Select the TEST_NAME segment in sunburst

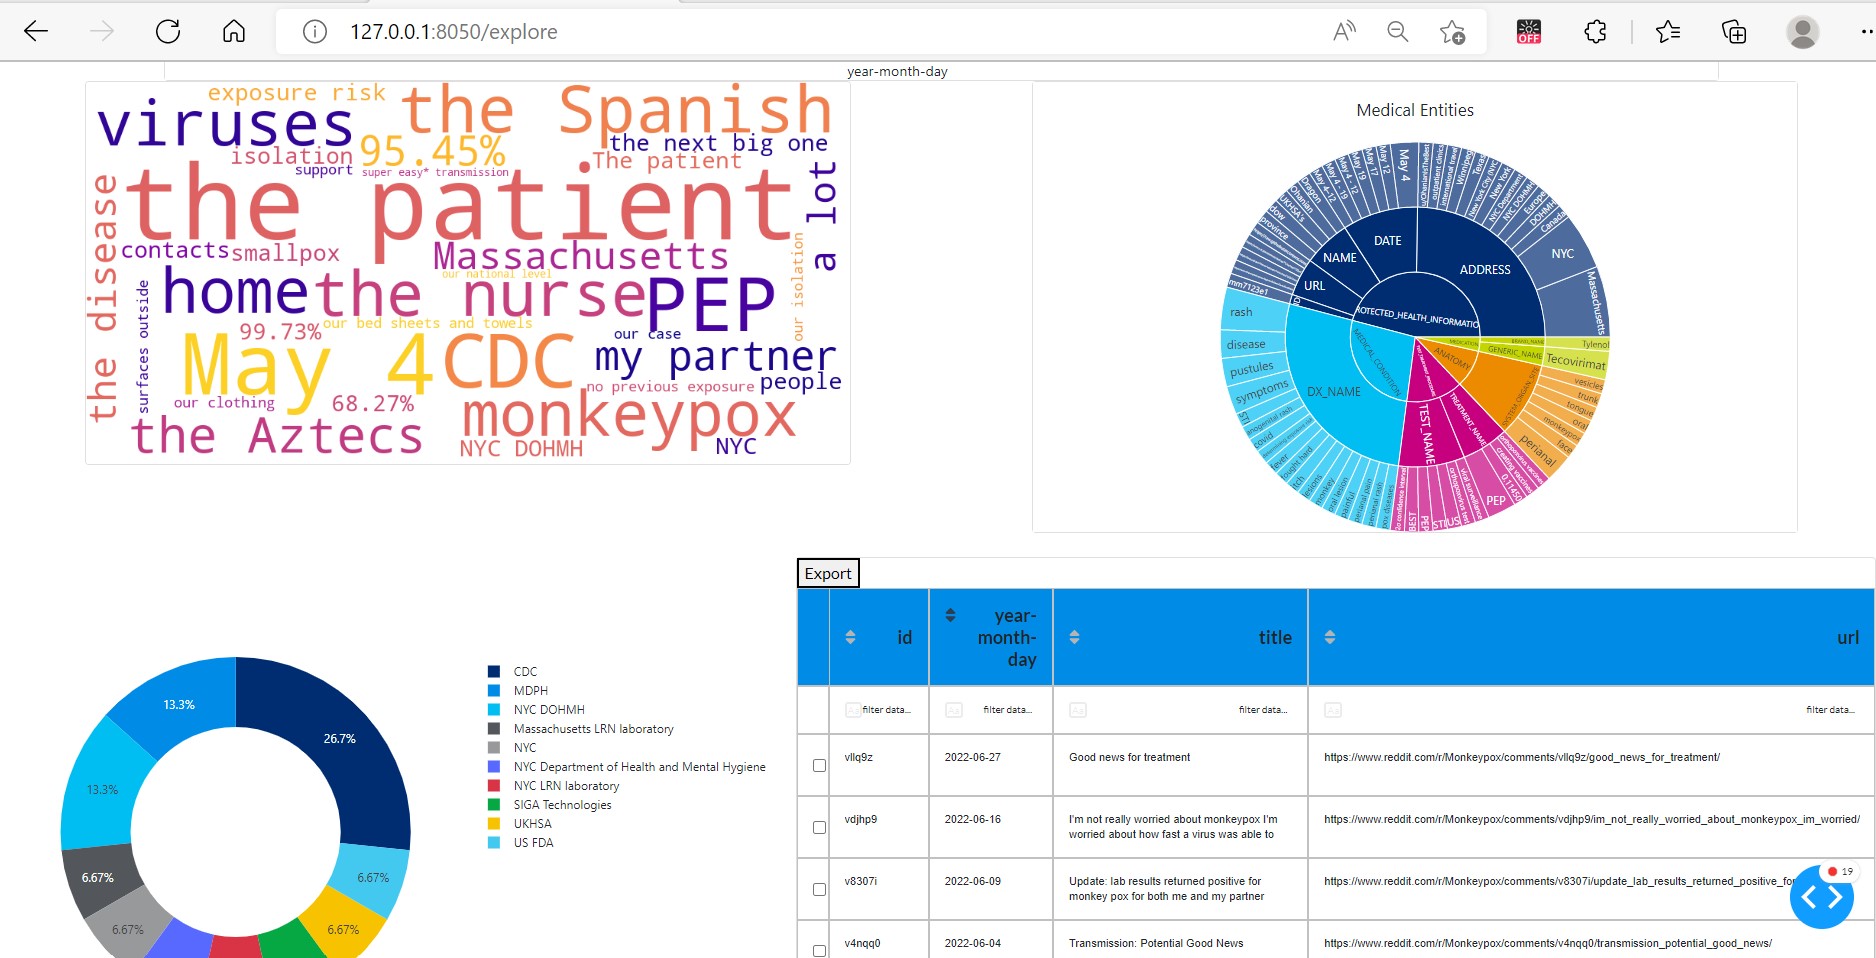(1428, 433)
